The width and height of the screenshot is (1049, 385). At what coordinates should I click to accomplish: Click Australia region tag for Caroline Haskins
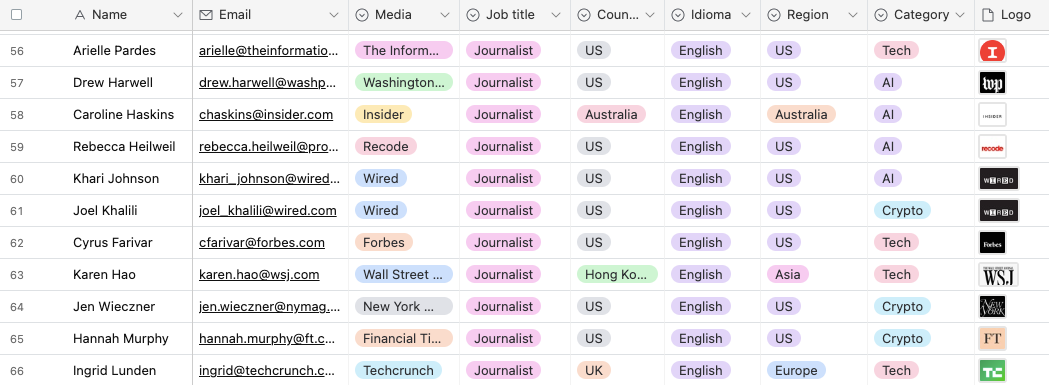pos(801,115)
